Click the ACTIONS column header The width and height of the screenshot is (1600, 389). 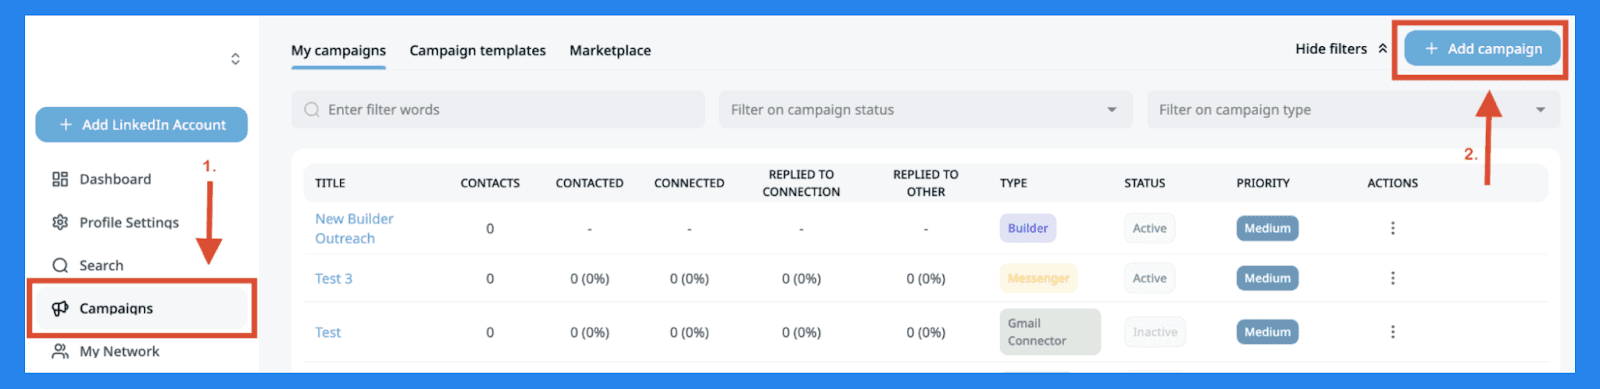[x=1392, y=183]
